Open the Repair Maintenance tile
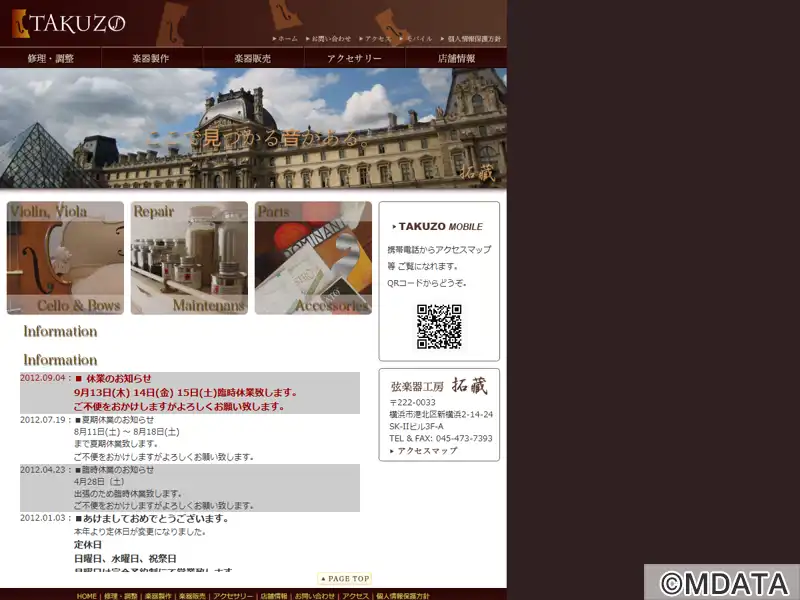This screenshot has height=600, width=800. [x=189, y=258]
